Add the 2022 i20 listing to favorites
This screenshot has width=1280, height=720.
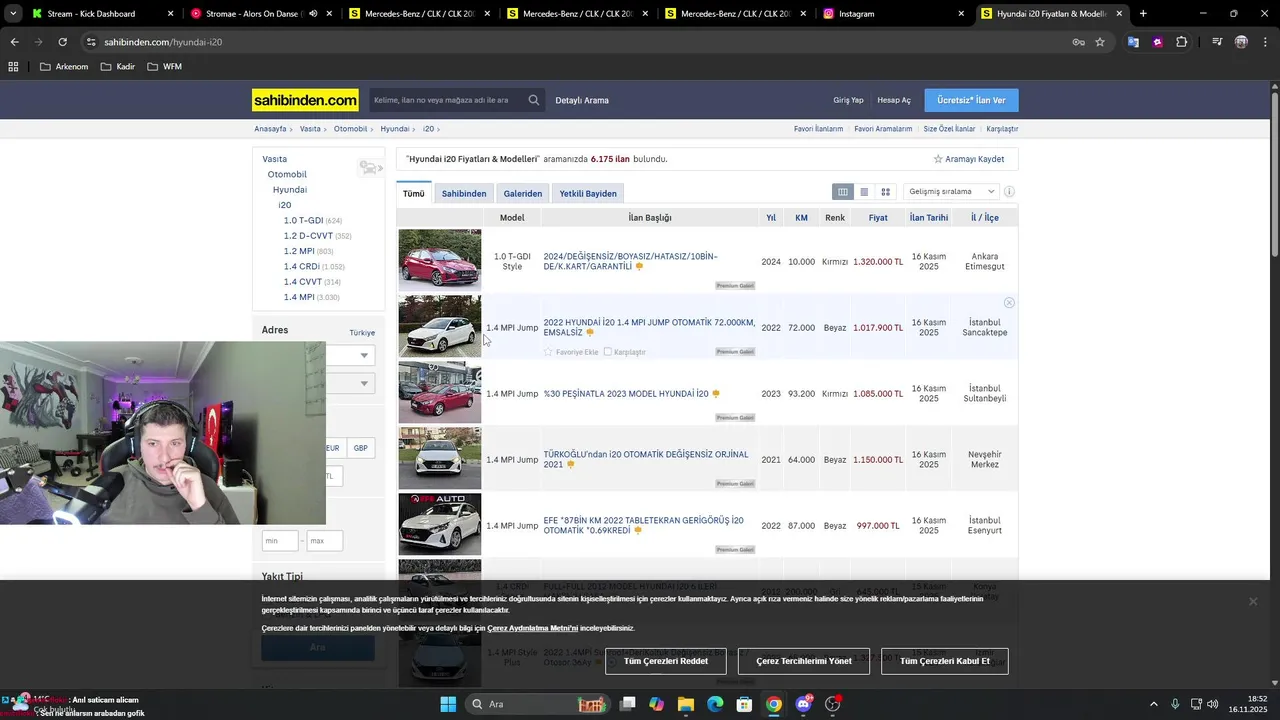click(x=571, y=352)
